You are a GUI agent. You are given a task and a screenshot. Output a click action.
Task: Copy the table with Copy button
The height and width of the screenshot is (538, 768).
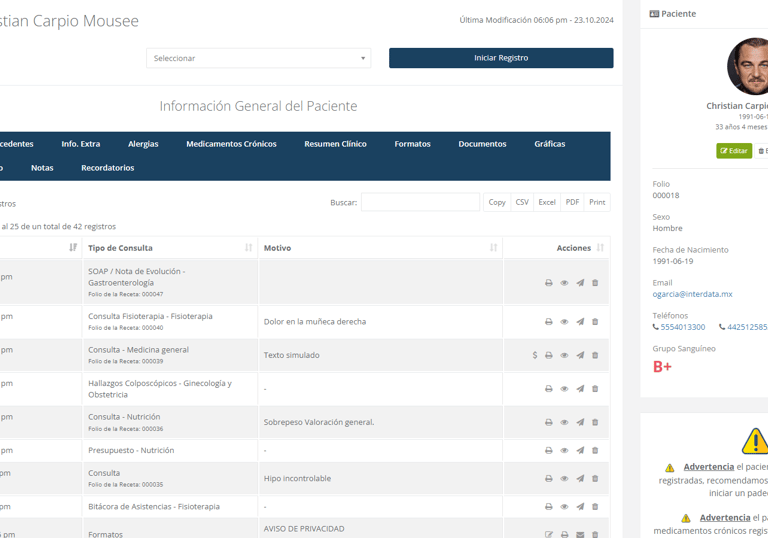[x=497, y=202]
